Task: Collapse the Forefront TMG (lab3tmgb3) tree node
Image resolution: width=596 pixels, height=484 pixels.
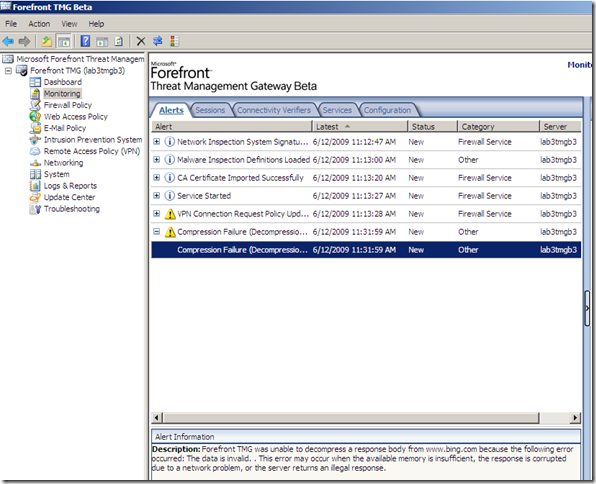Action: point(8,71)
